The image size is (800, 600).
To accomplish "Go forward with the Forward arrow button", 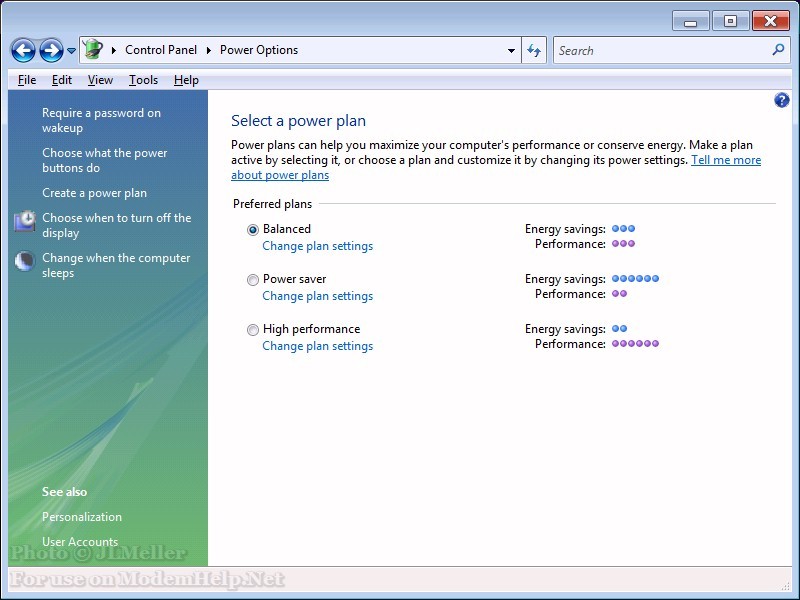I will 52,51.
